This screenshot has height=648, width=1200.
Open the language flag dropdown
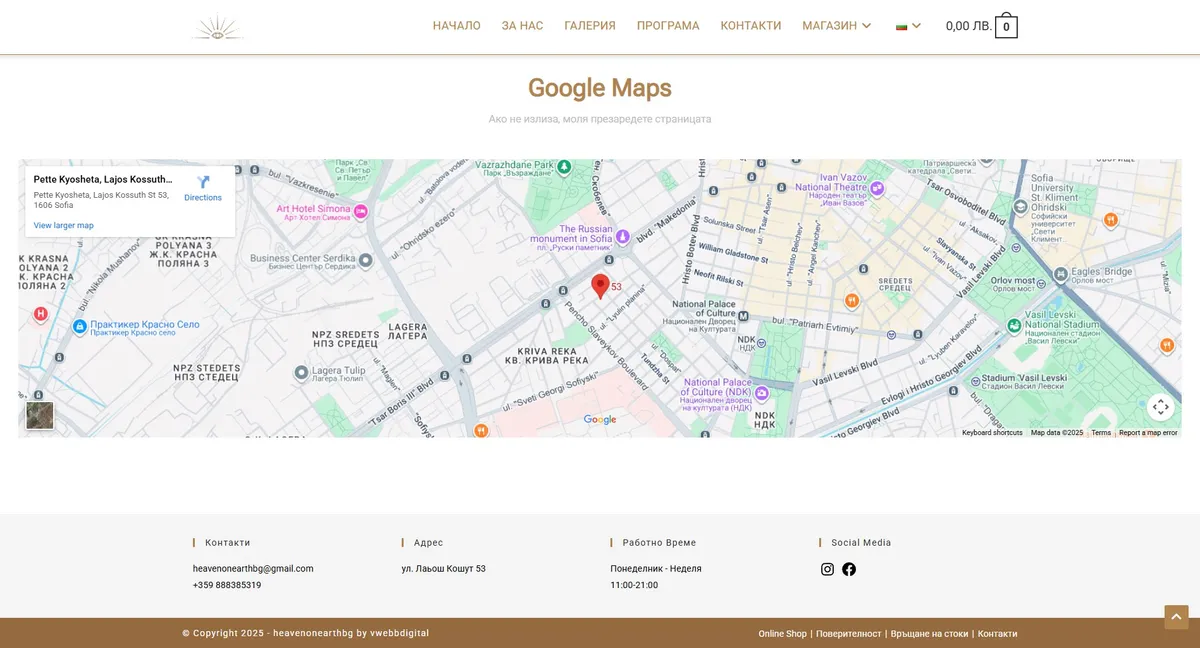(x=908, y=26)
